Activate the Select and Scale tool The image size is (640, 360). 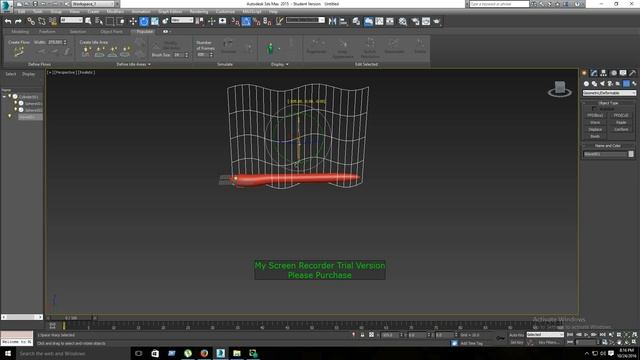[155, 21]
